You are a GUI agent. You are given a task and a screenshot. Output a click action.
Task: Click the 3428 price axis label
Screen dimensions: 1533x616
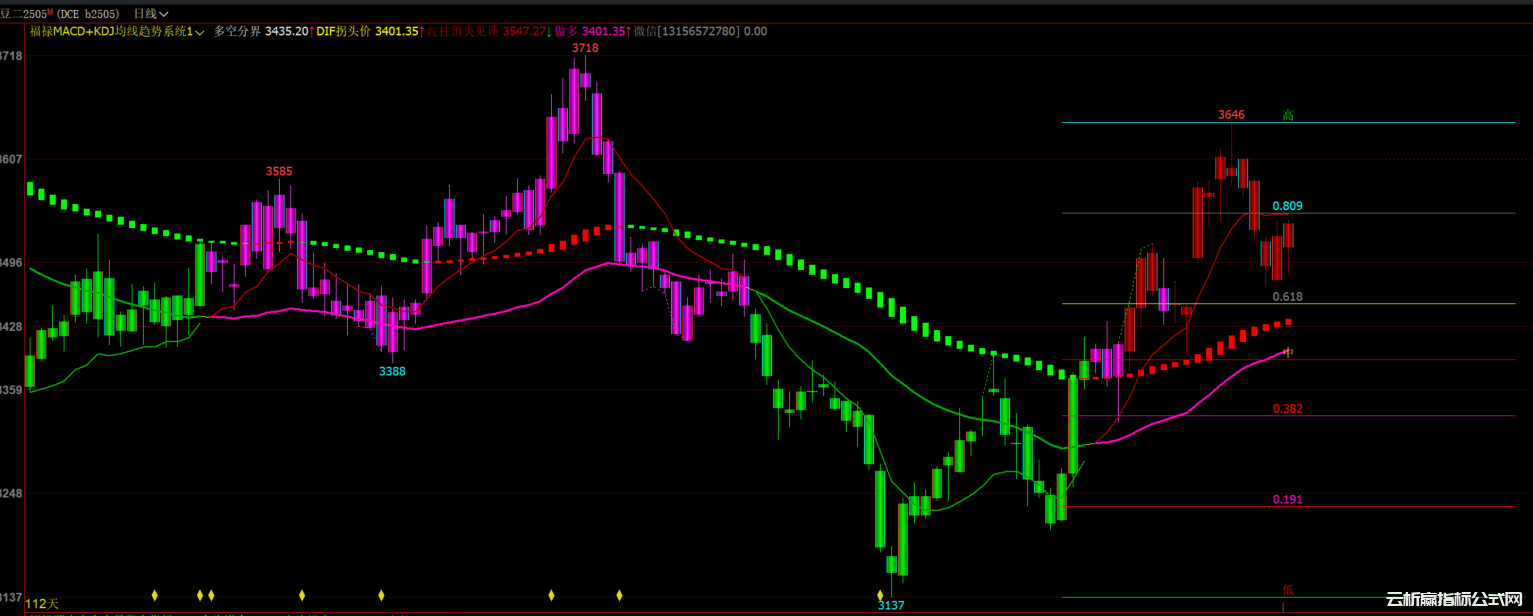[11, 327]
